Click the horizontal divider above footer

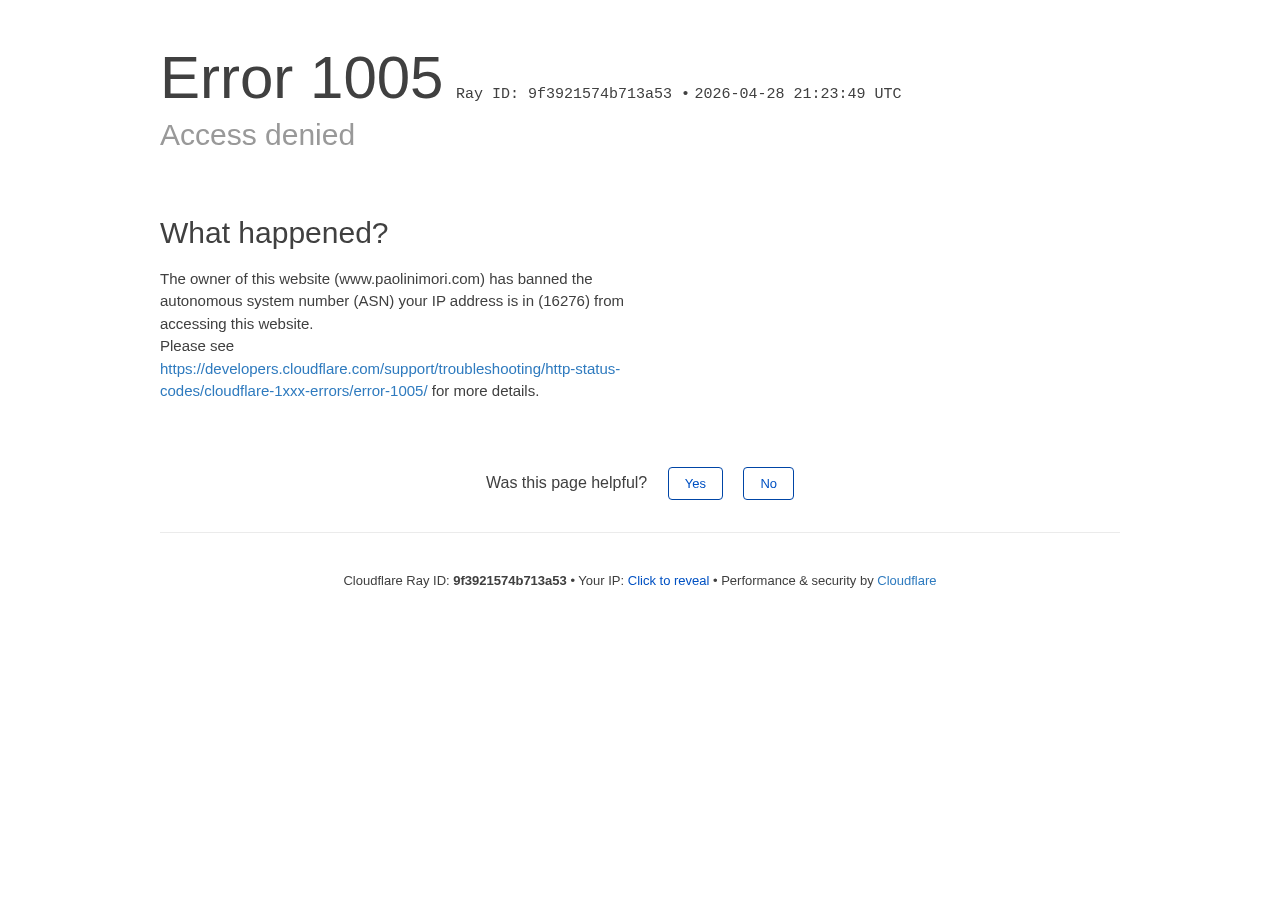tap(640, 532)
